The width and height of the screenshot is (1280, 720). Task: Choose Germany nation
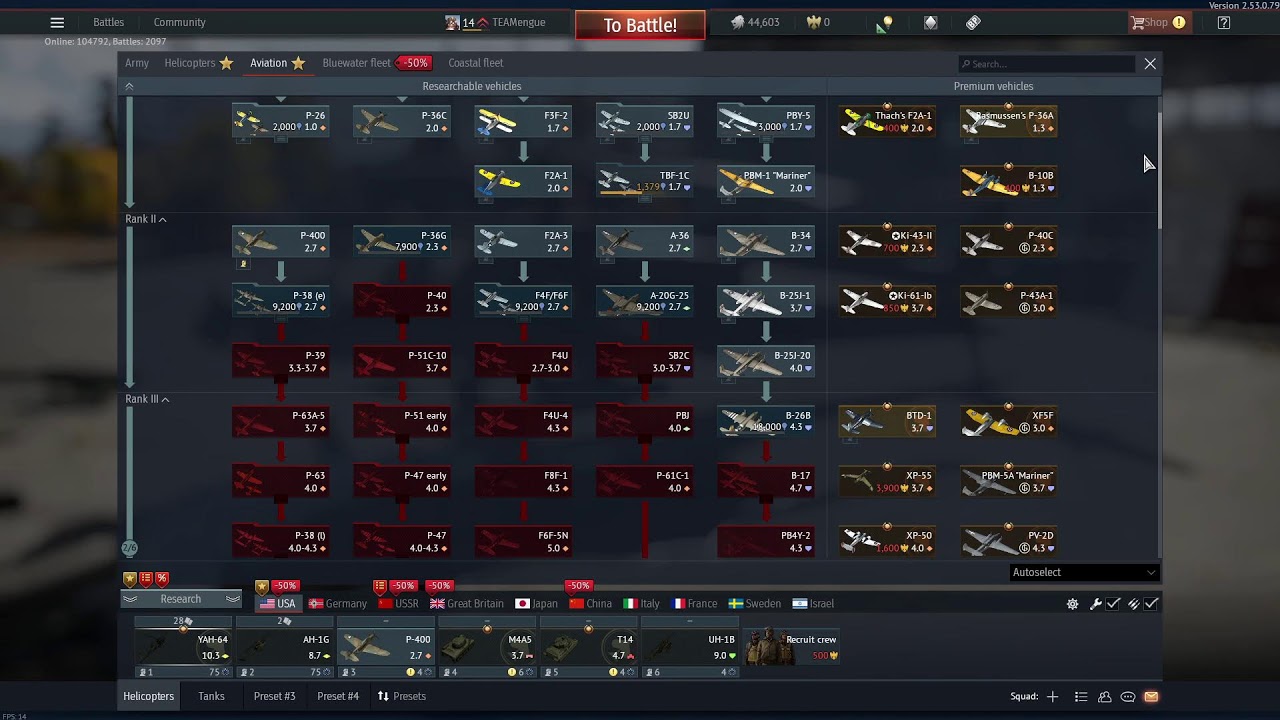click(x=338, y=603)
